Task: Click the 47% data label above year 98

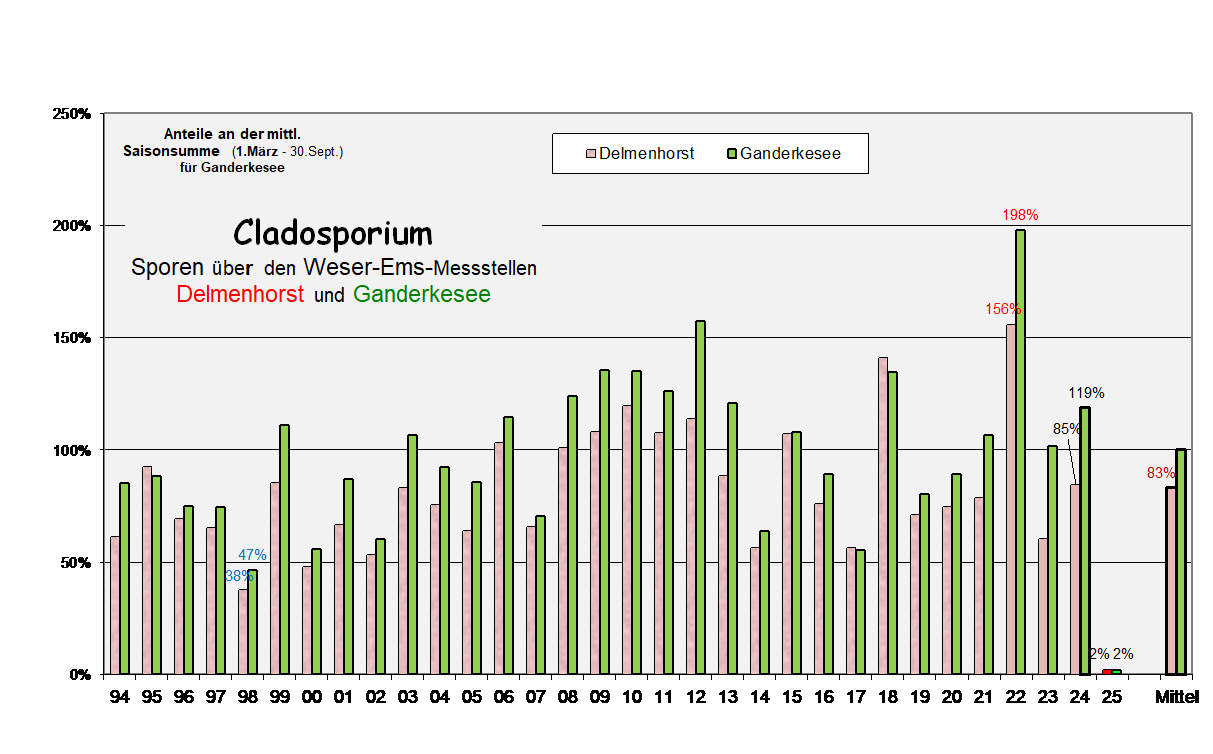Action: click(252, 553)
